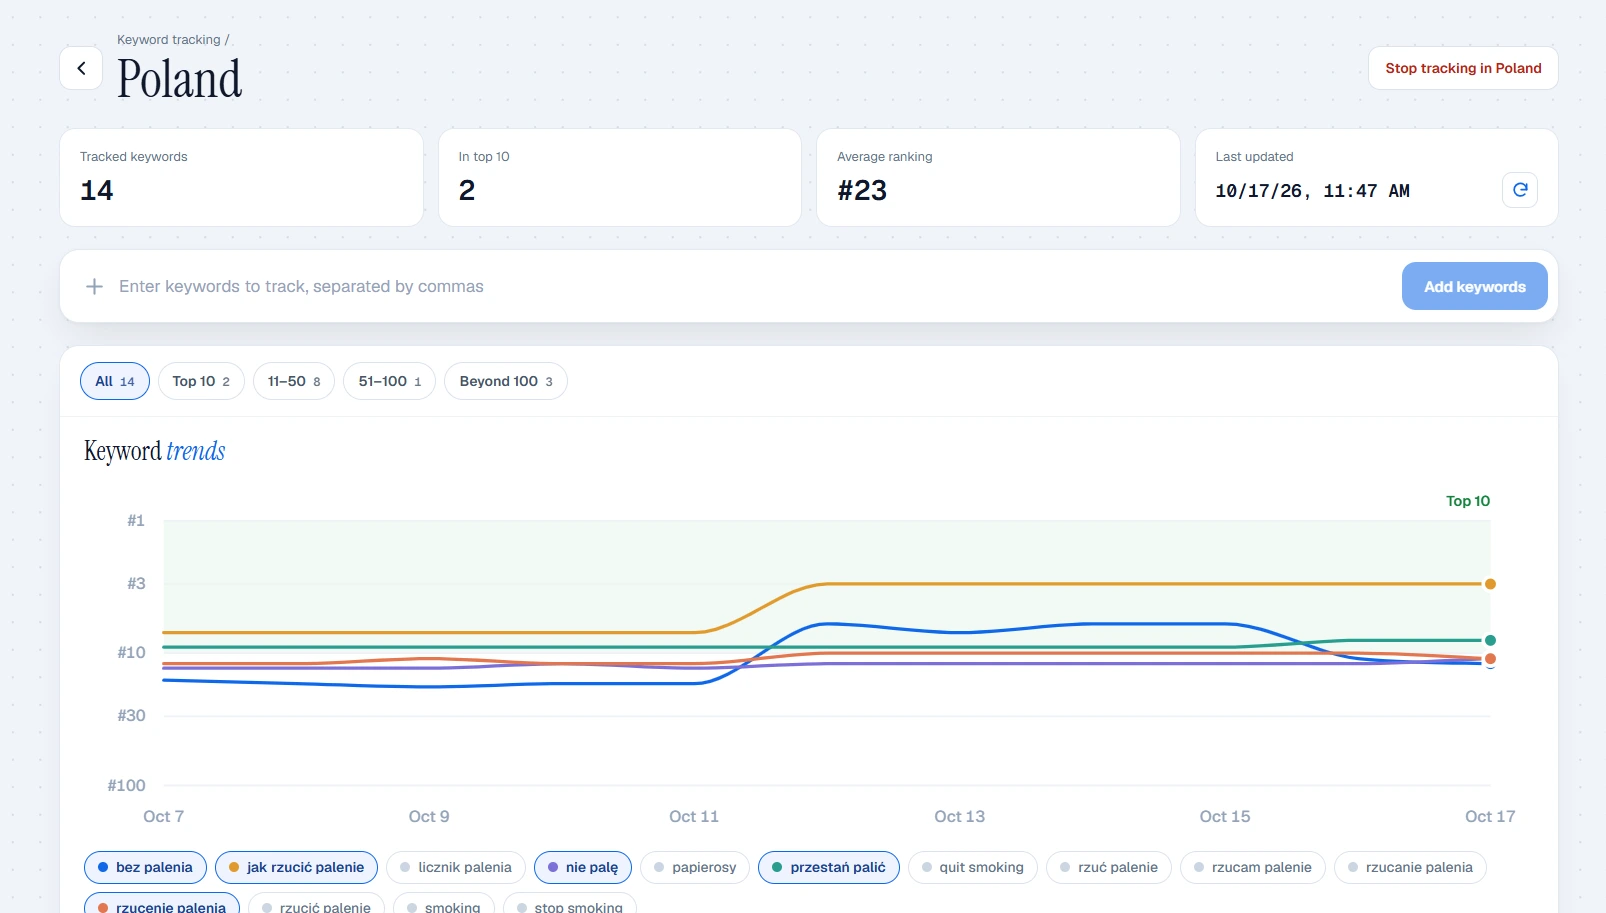Click the Add keywords button
Viewport: 1606px width, 913px height.
(x=1474, y=286)
